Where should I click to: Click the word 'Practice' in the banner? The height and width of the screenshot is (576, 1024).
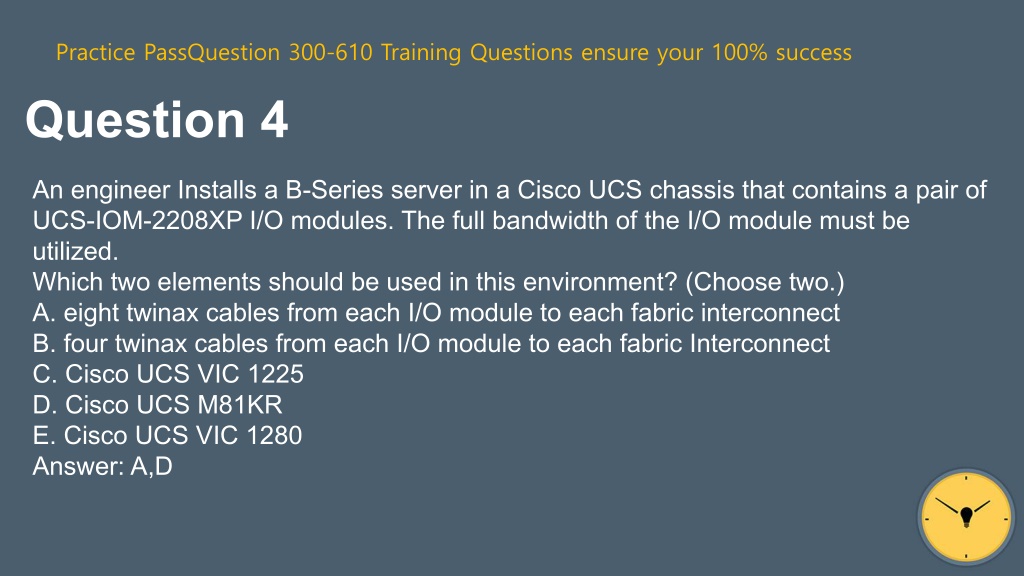tap(95, 52)
